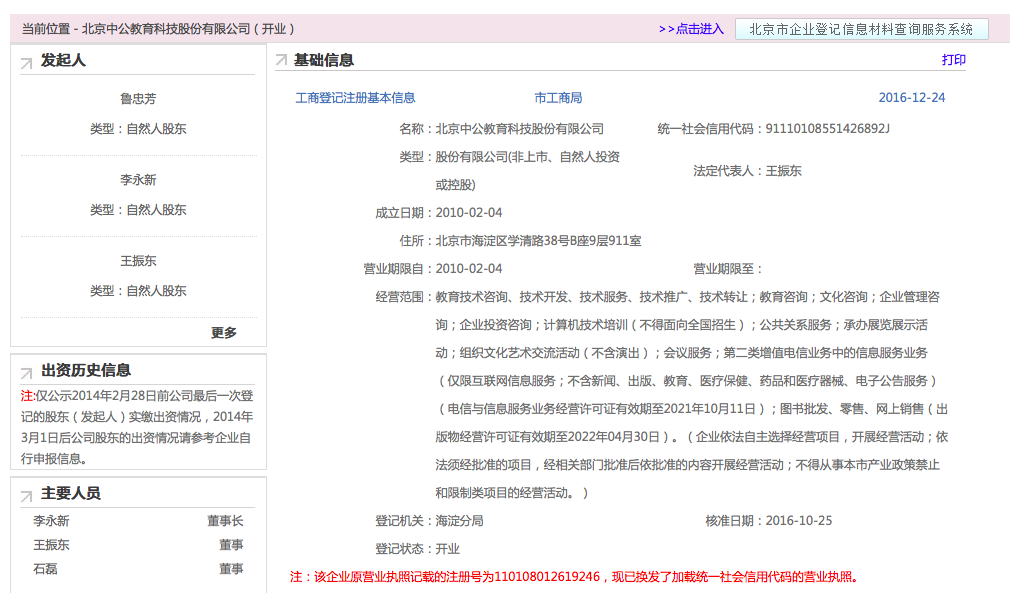Click 李永新 董事长 in 主要人员 list
The height and width of the screenshot is (593, 1017).
coord(51,521)
